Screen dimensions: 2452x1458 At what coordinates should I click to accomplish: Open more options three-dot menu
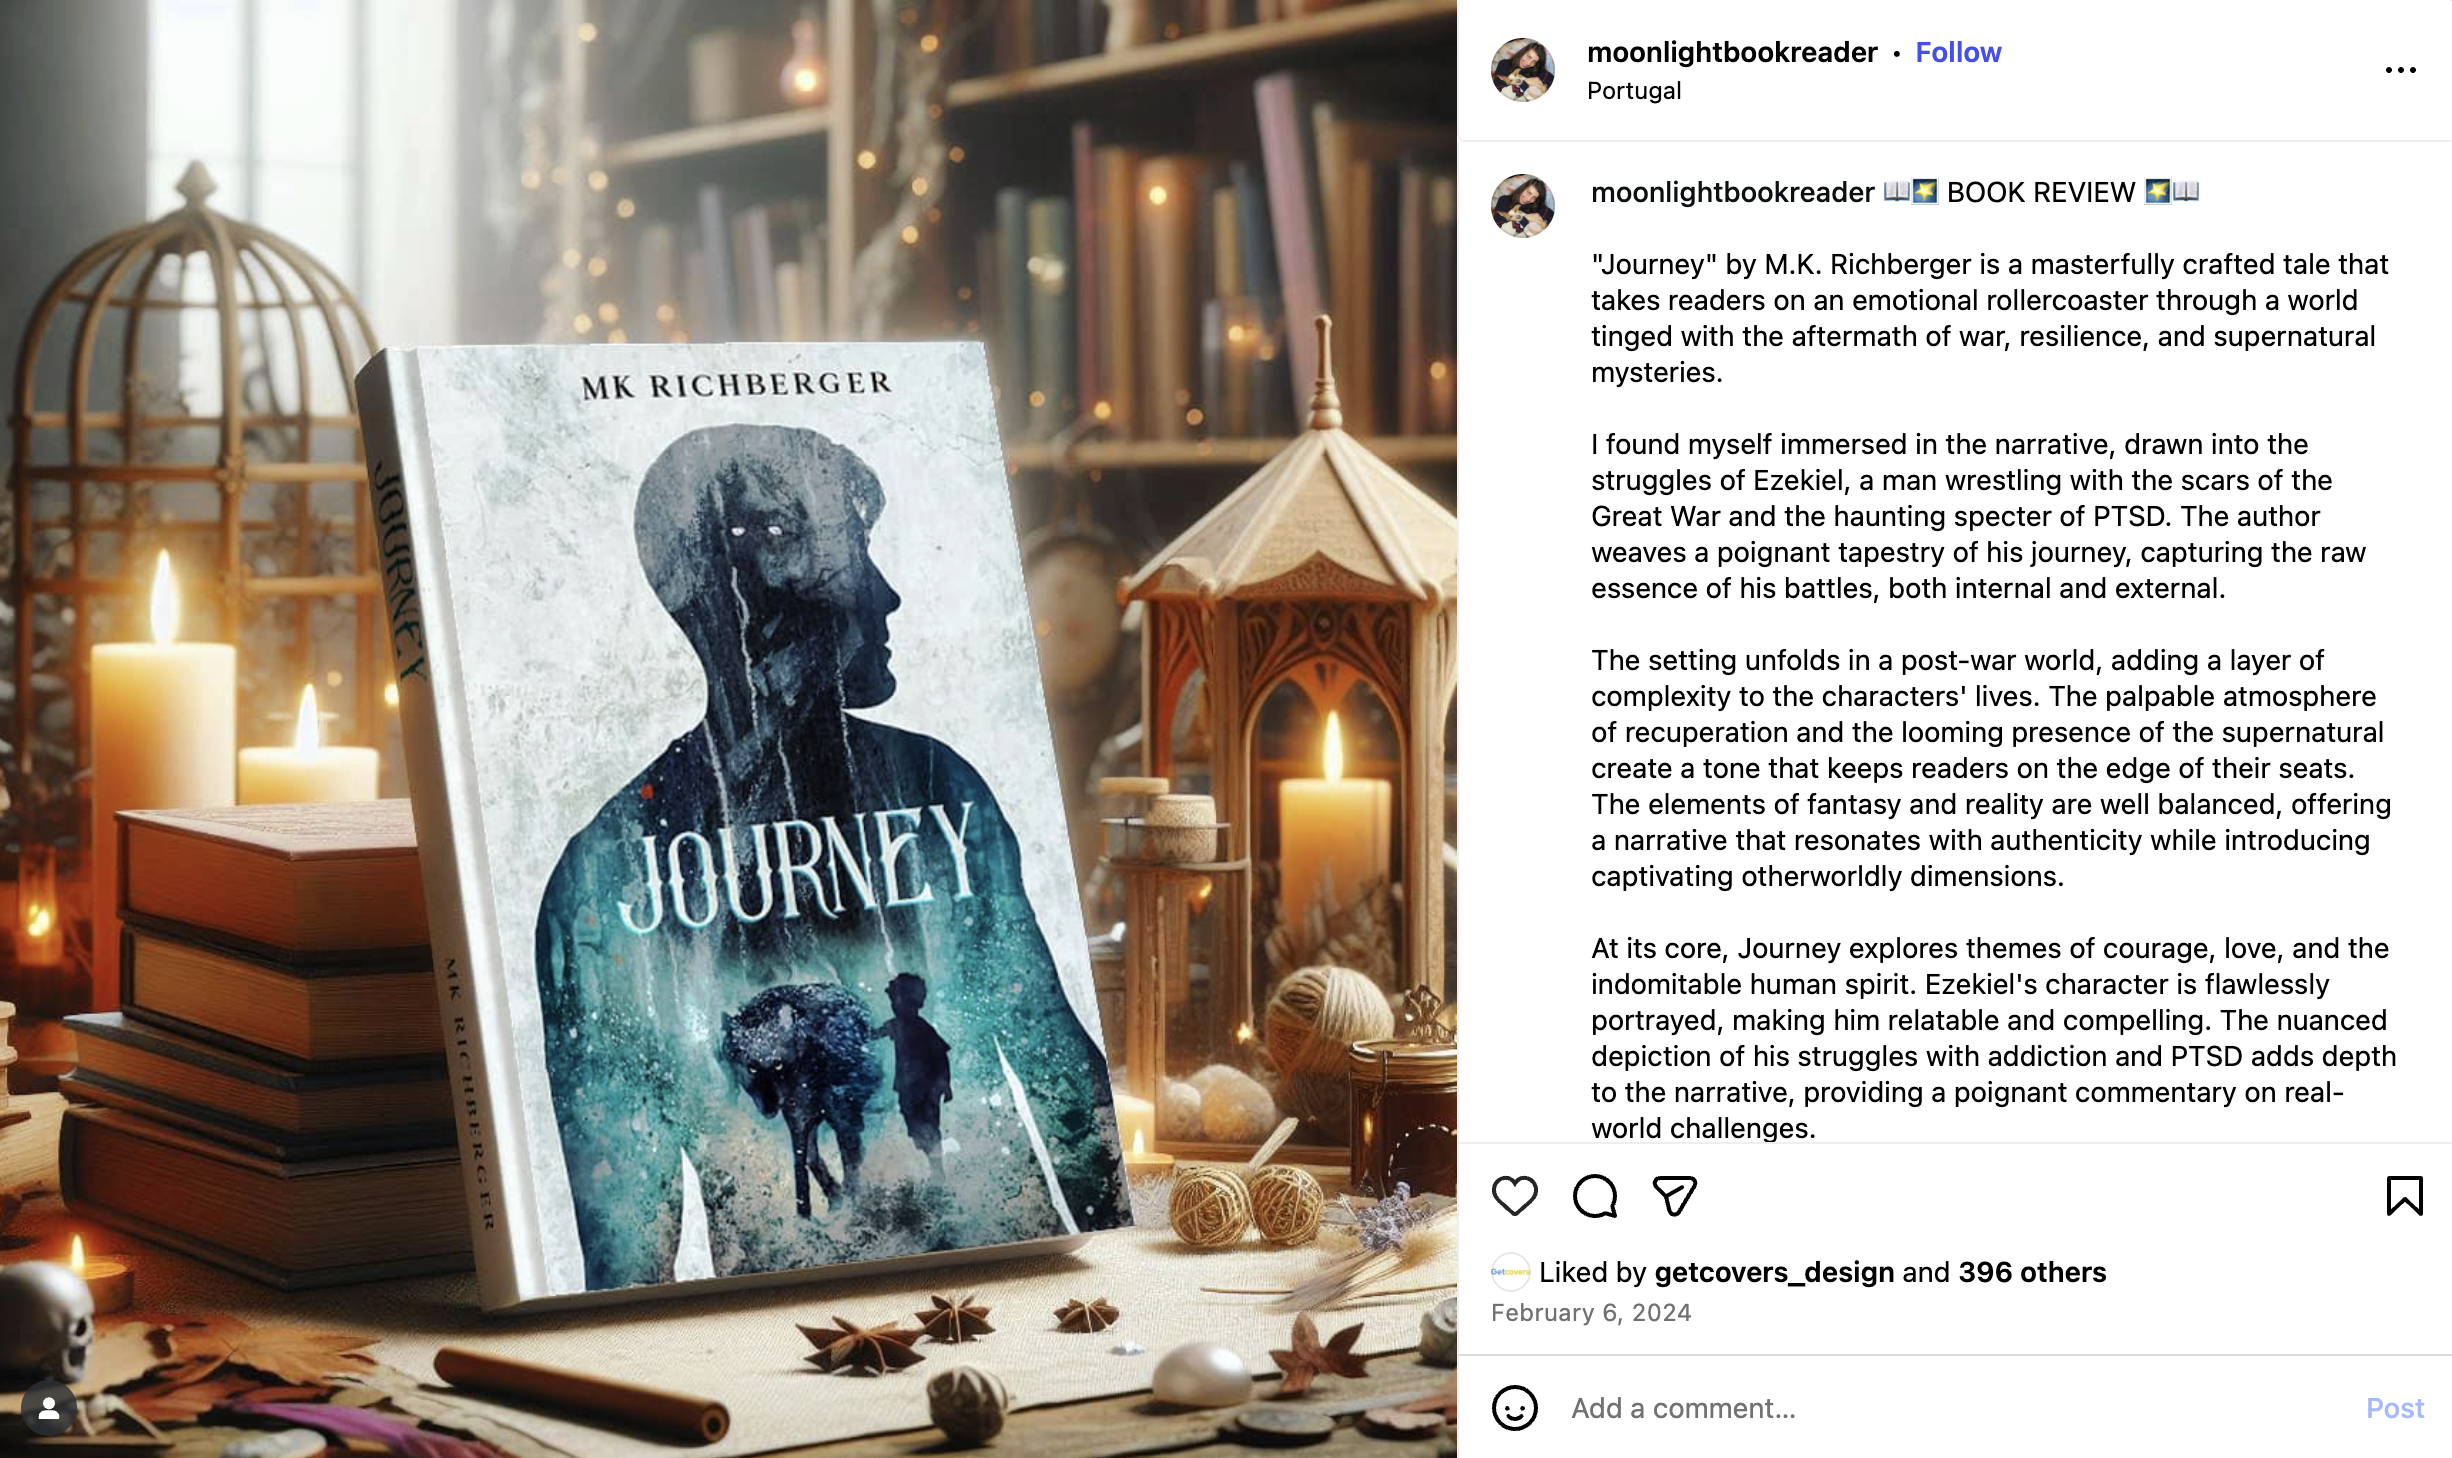[x=2400, y=70]
